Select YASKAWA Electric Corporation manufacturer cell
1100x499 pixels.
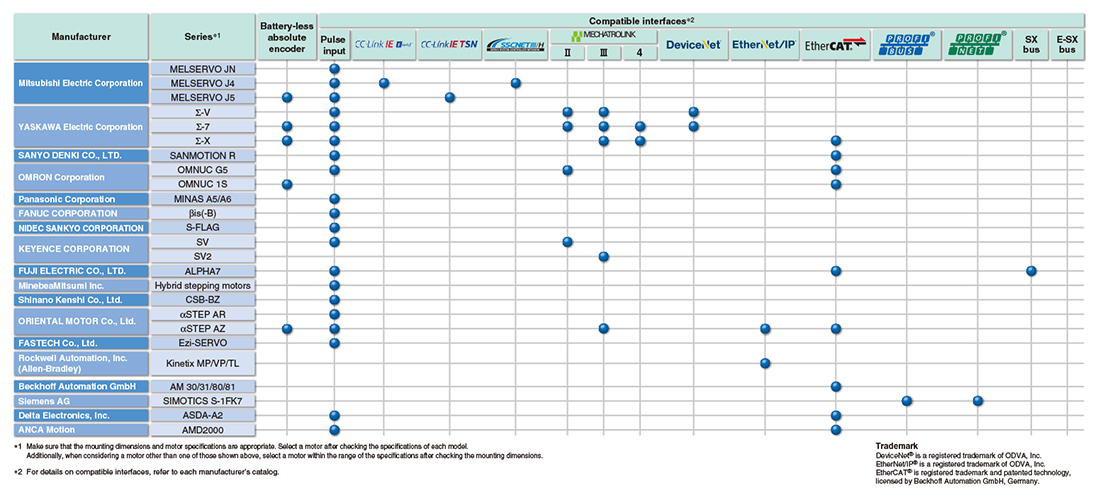(x=81, y=126)
